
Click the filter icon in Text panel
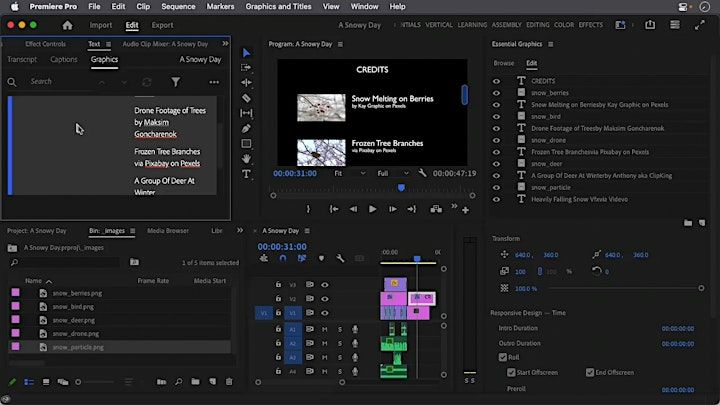click(176, 82)
